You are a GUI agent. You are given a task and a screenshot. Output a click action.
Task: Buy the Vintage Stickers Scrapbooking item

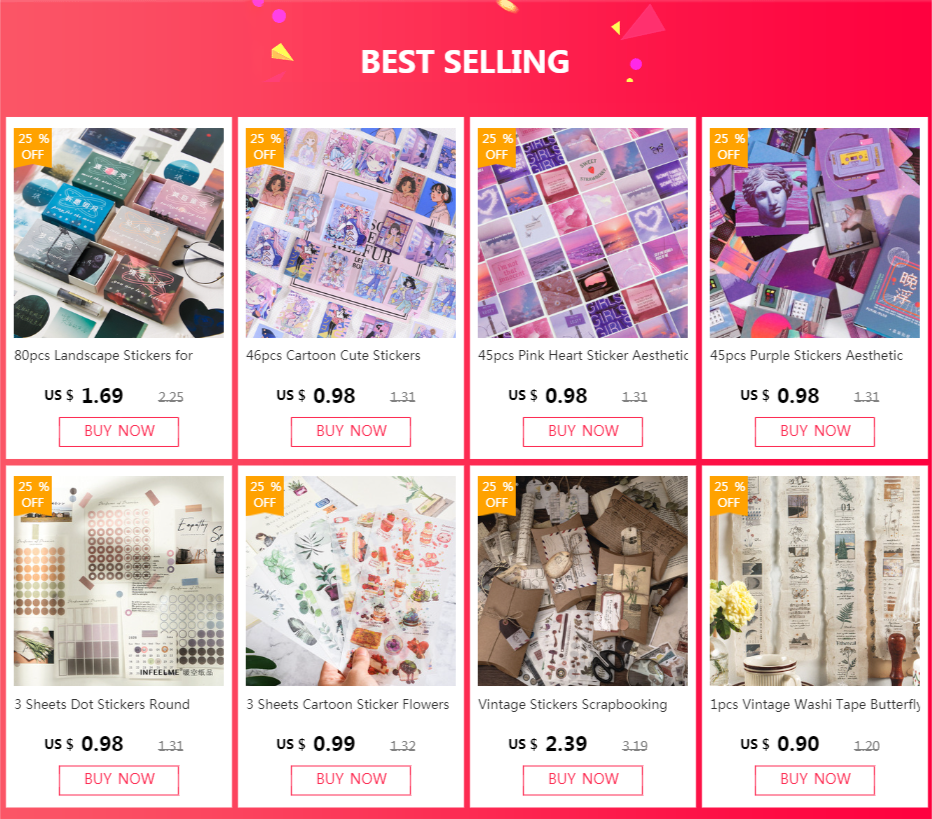tap(582, 780)
